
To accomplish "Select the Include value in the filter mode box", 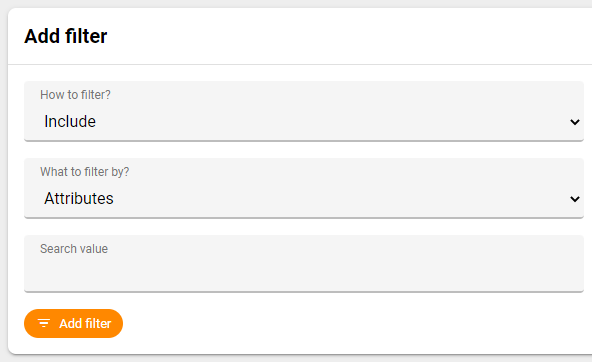I will coord(70,122).
